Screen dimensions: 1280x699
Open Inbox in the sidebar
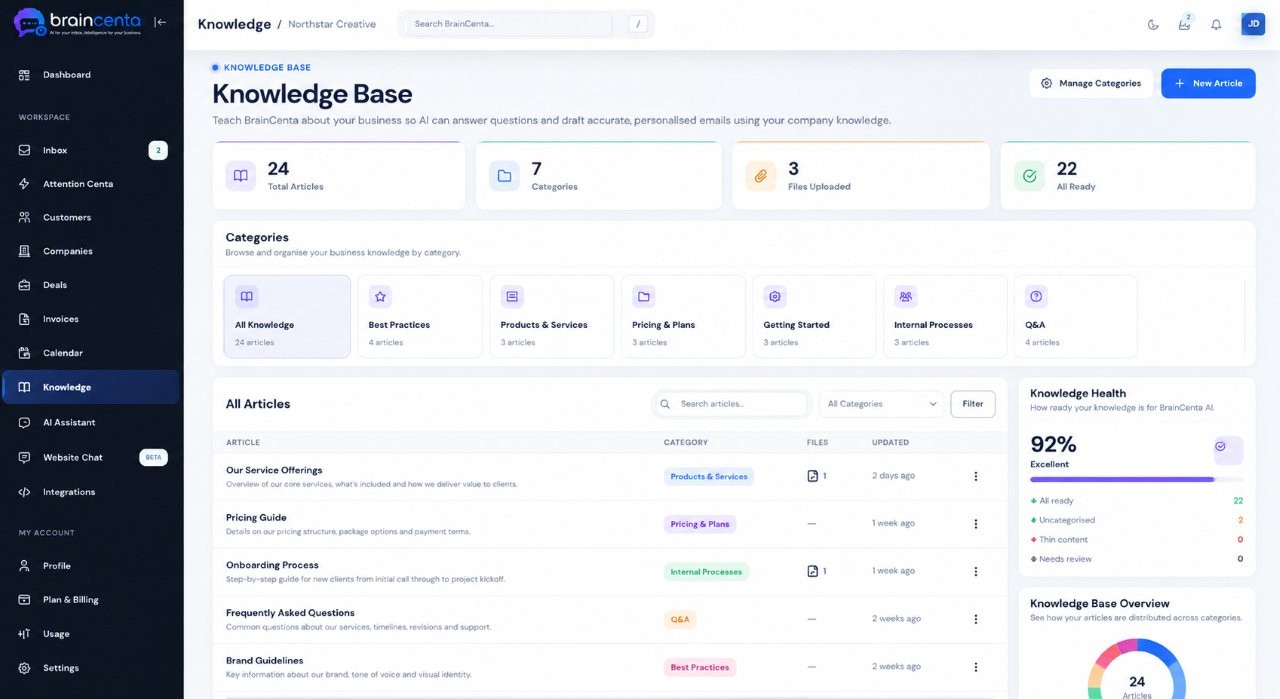91,150
